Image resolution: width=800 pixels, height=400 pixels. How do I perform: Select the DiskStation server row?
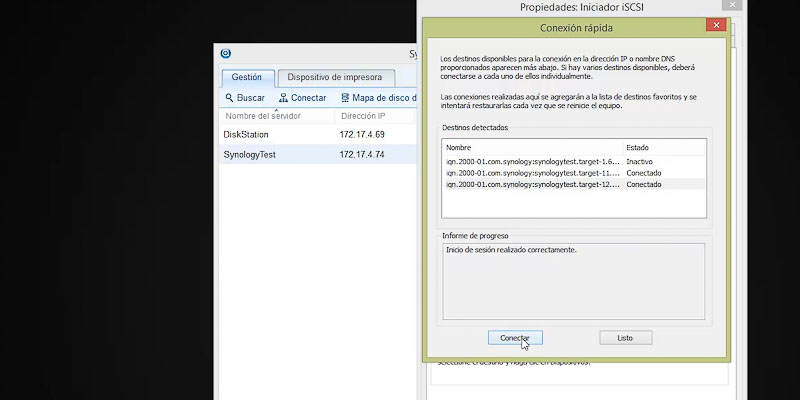[318, 135]
